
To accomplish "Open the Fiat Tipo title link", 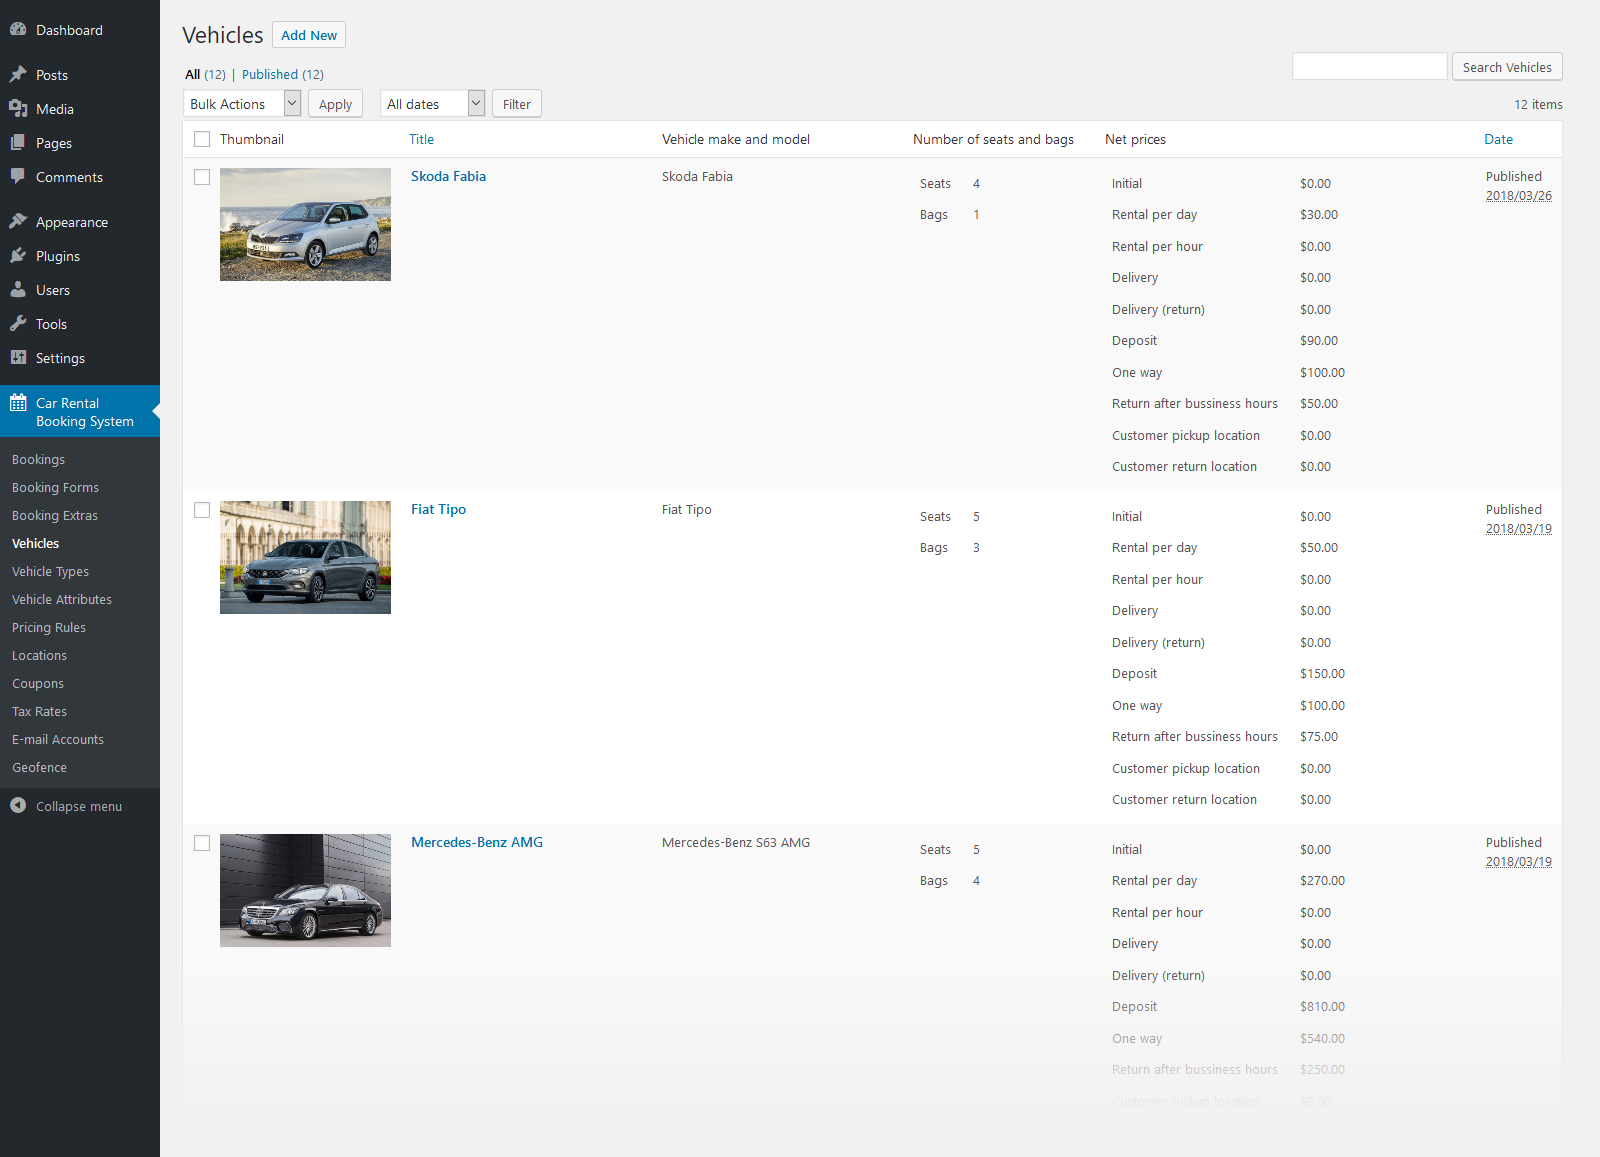I will coord(438,509).
